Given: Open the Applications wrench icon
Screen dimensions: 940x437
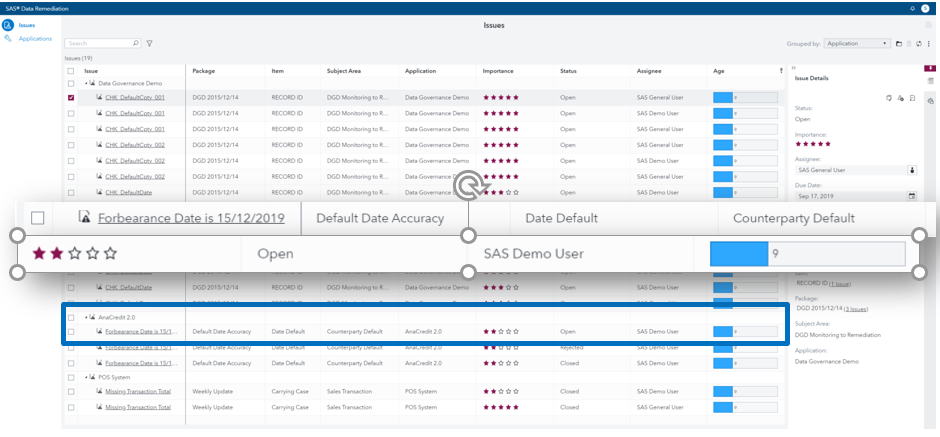Looking at the screenshot, I should coord(8,38).
